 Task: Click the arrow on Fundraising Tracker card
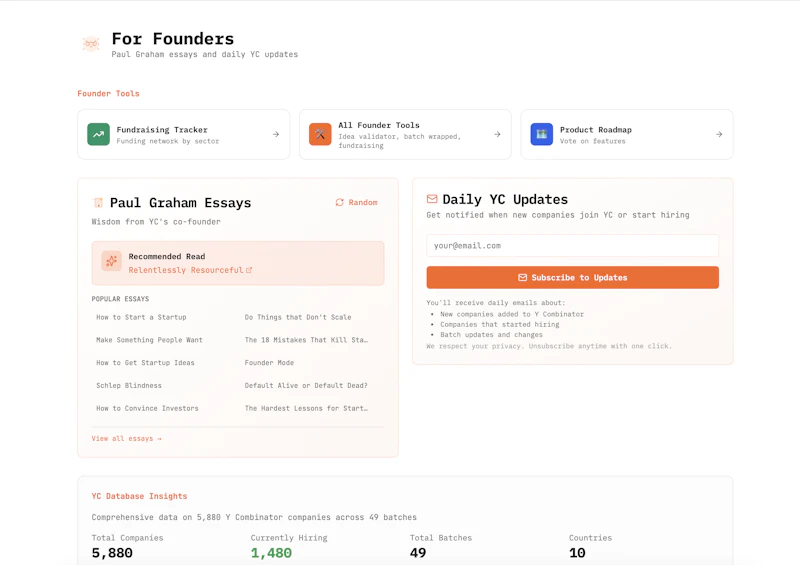[x=276, y=134]
